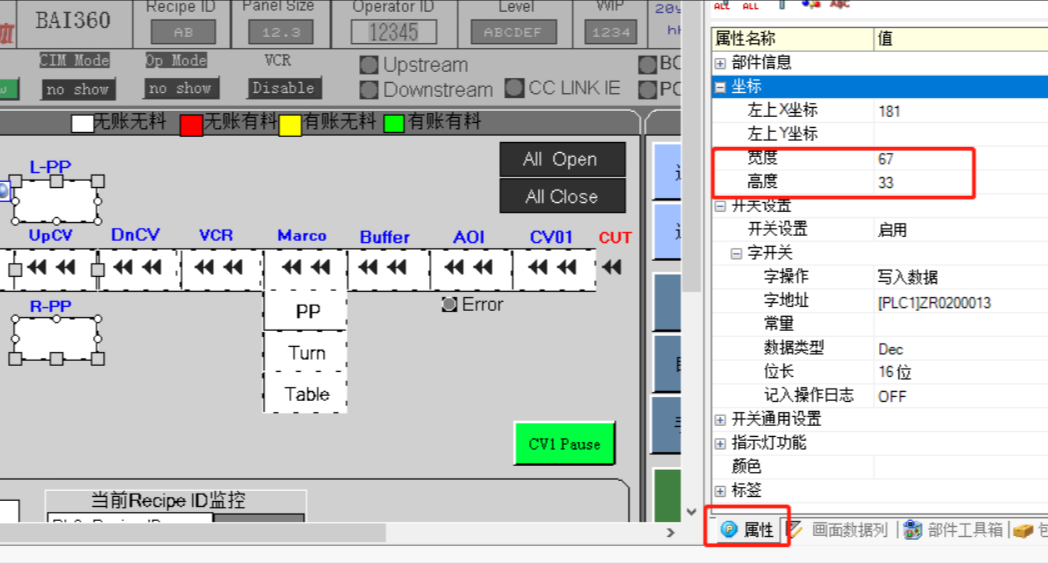Screen dimensions: 1048x563
Task: Click the 字操作 value 写入数据
Action: 908,277
